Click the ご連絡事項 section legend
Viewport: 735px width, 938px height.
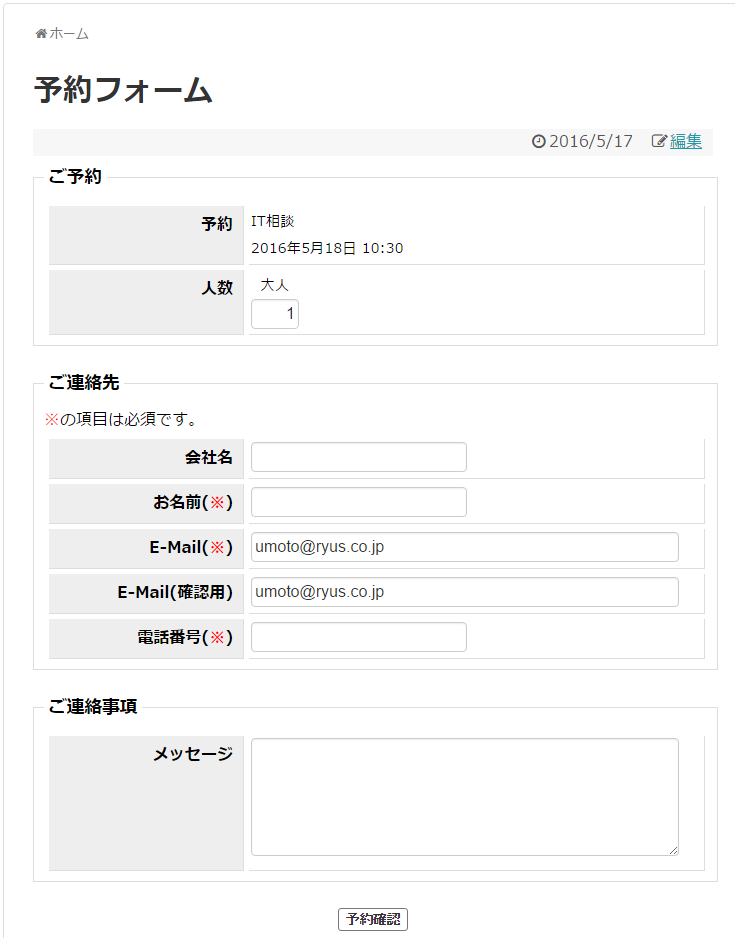(92, 706)
